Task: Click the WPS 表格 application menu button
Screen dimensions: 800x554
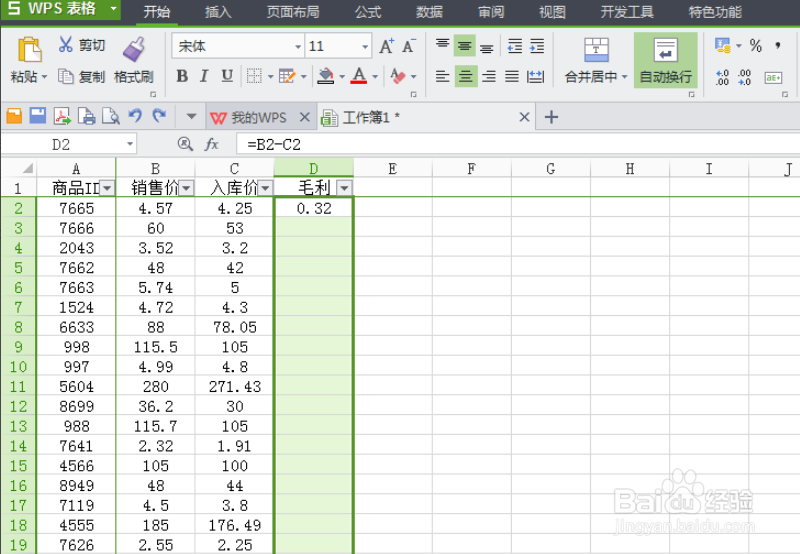Action: pos(61,9)
